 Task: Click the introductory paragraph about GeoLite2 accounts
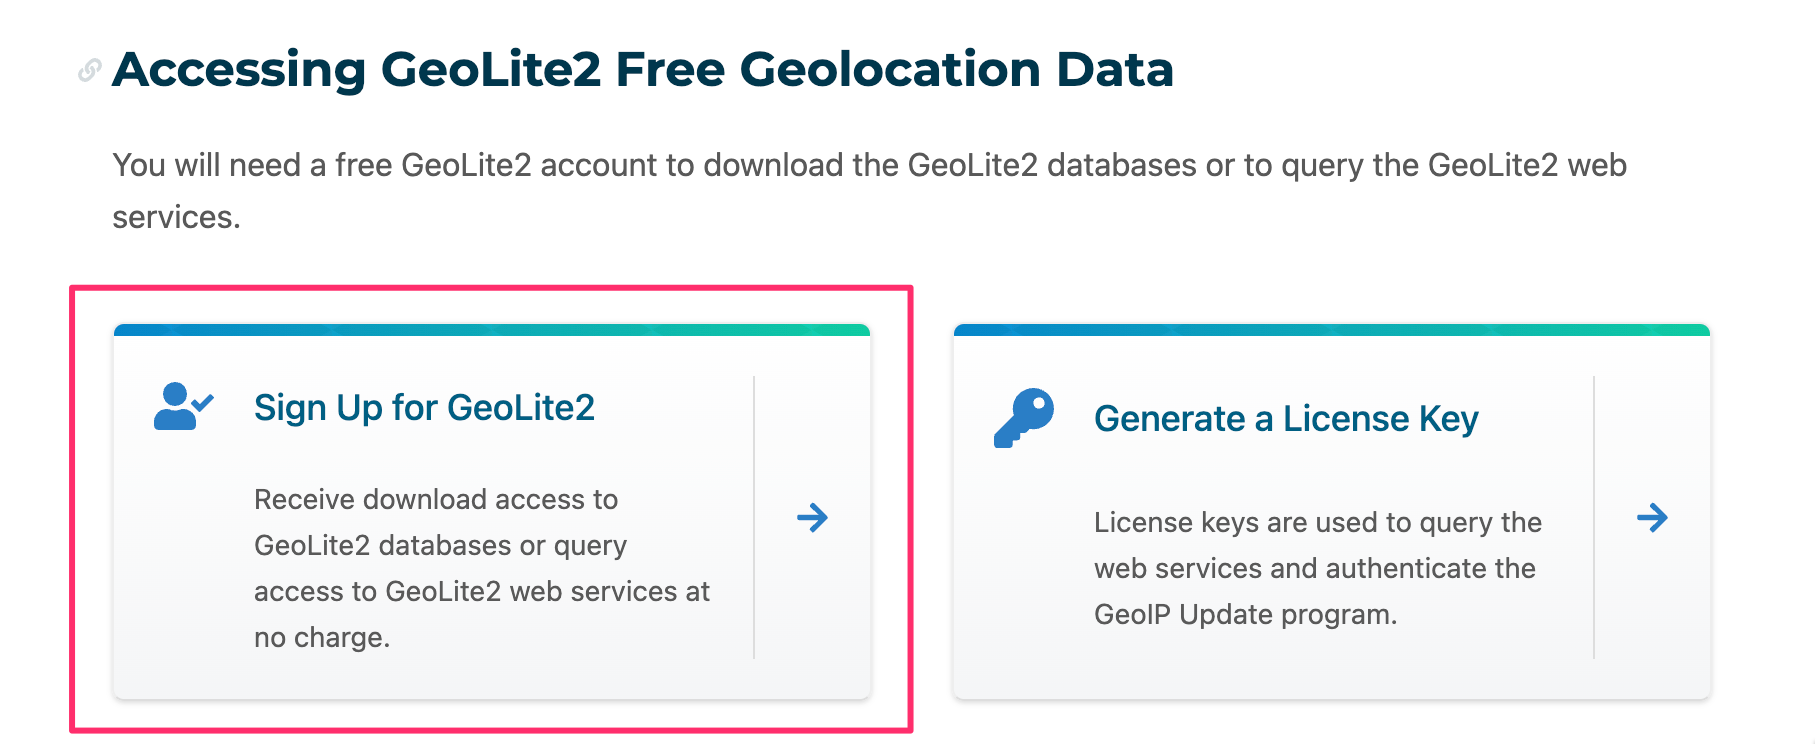pos(870,188)
